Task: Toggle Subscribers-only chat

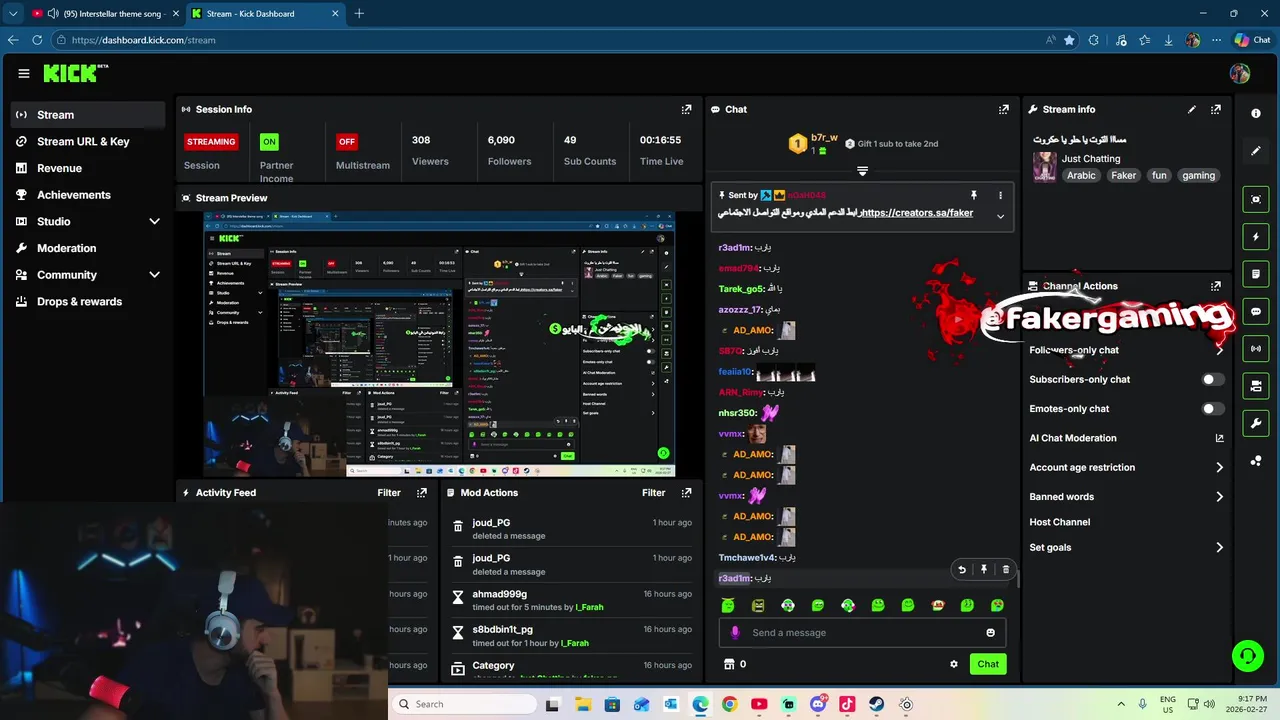Action: coord(1212,380)
